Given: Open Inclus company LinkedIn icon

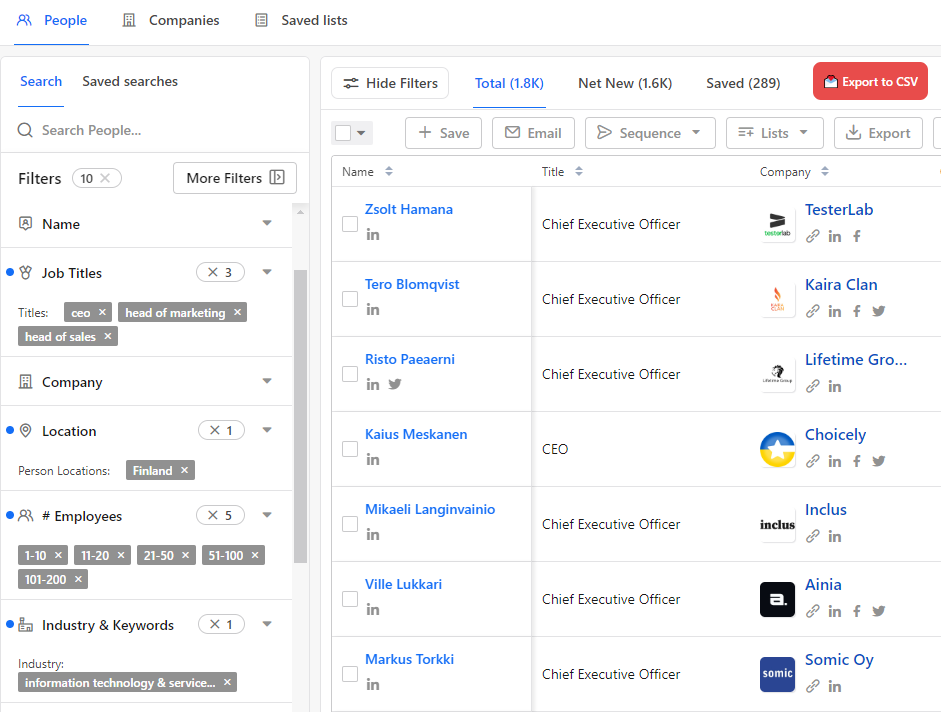Looking at the screenshot, I should (835, 536).
